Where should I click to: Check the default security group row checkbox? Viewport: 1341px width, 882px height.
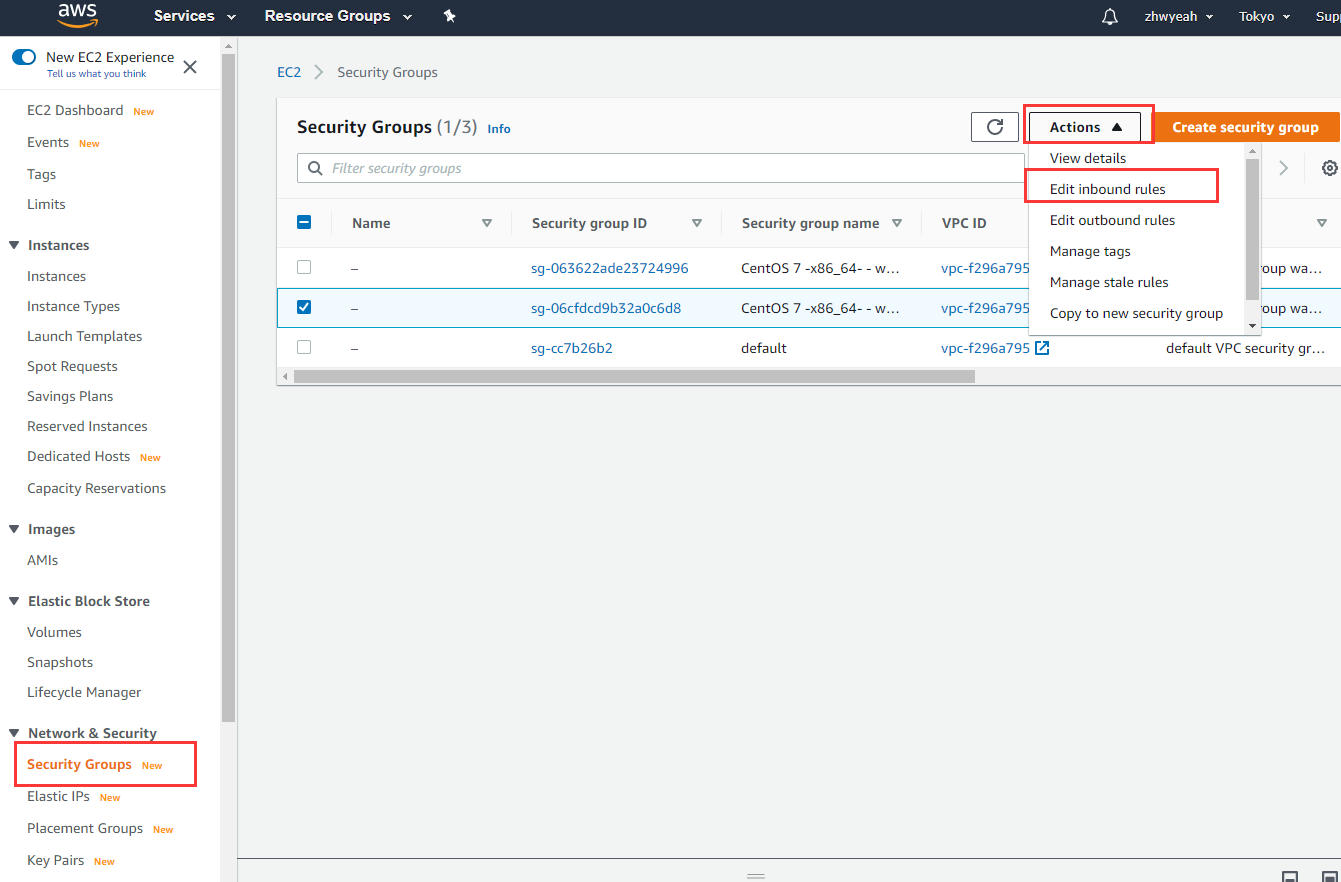click(x=304, y=347)
